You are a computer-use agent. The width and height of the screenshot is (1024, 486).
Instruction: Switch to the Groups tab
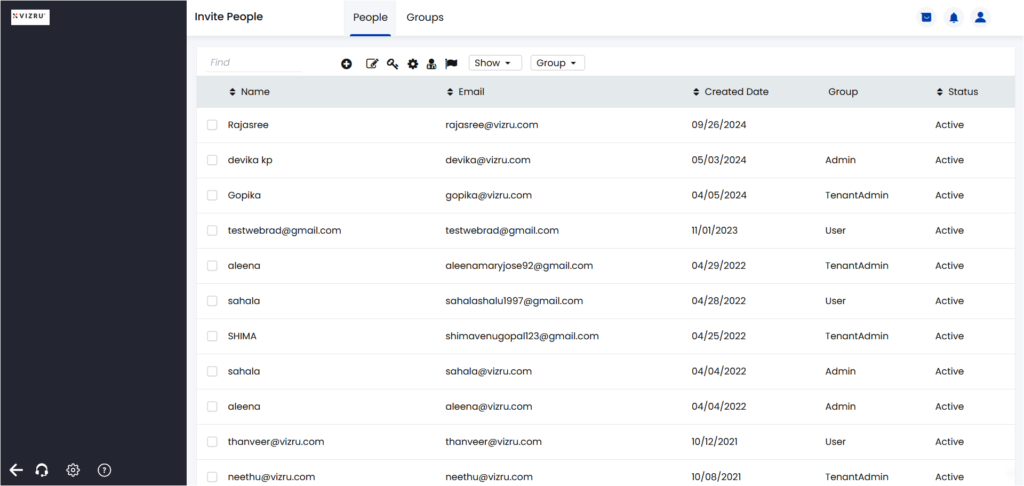(425, 18)
